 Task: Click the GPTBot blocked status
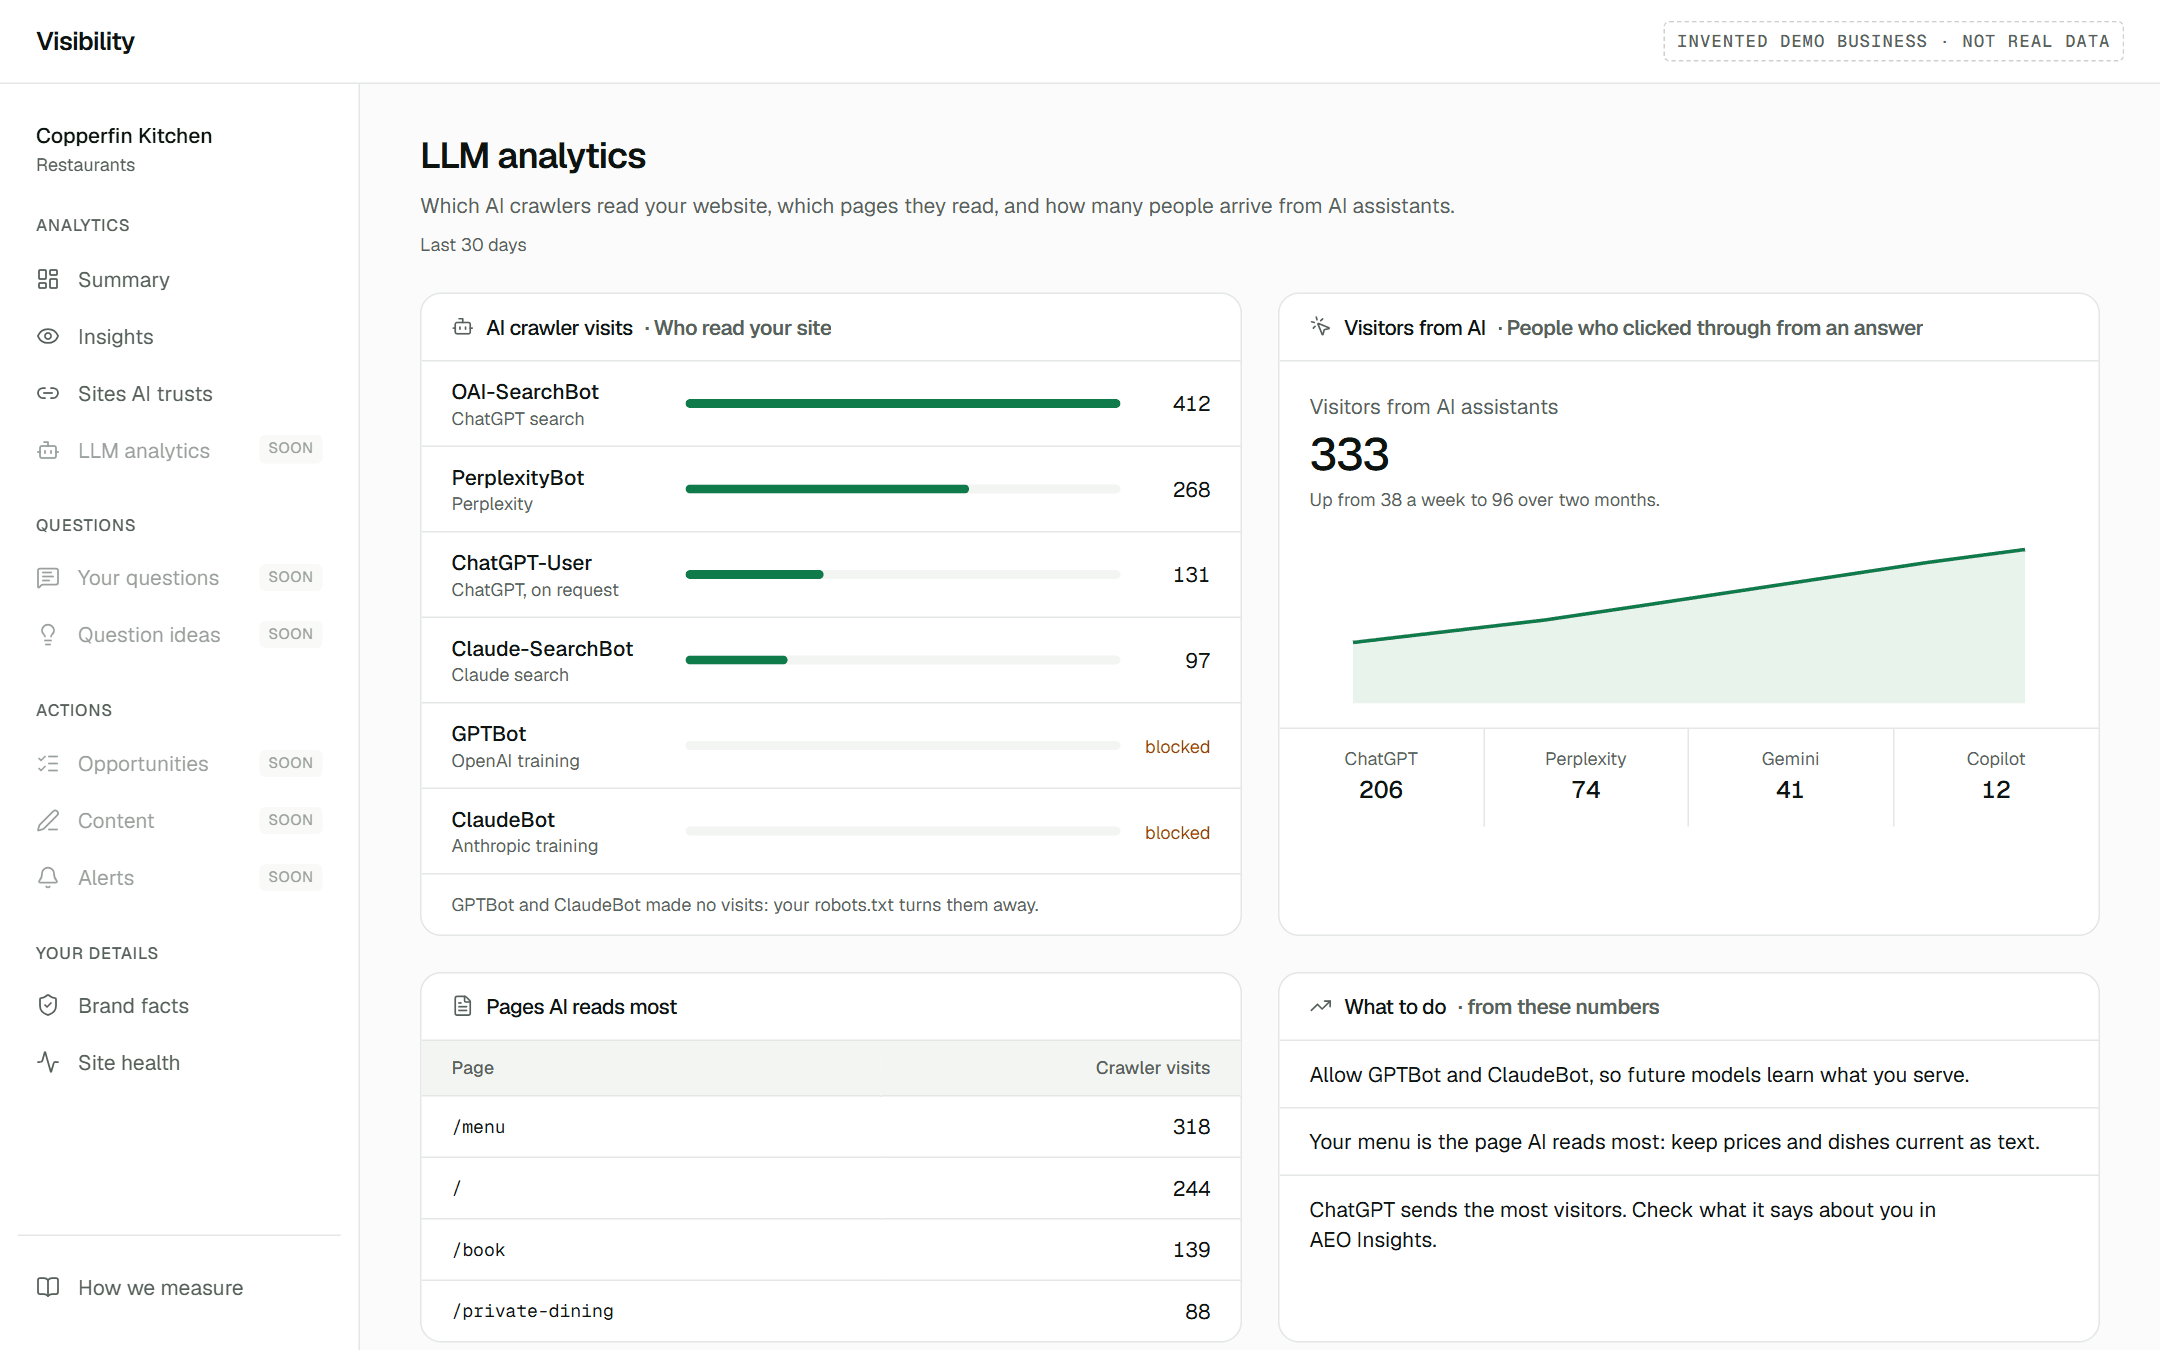point(1177,747)
